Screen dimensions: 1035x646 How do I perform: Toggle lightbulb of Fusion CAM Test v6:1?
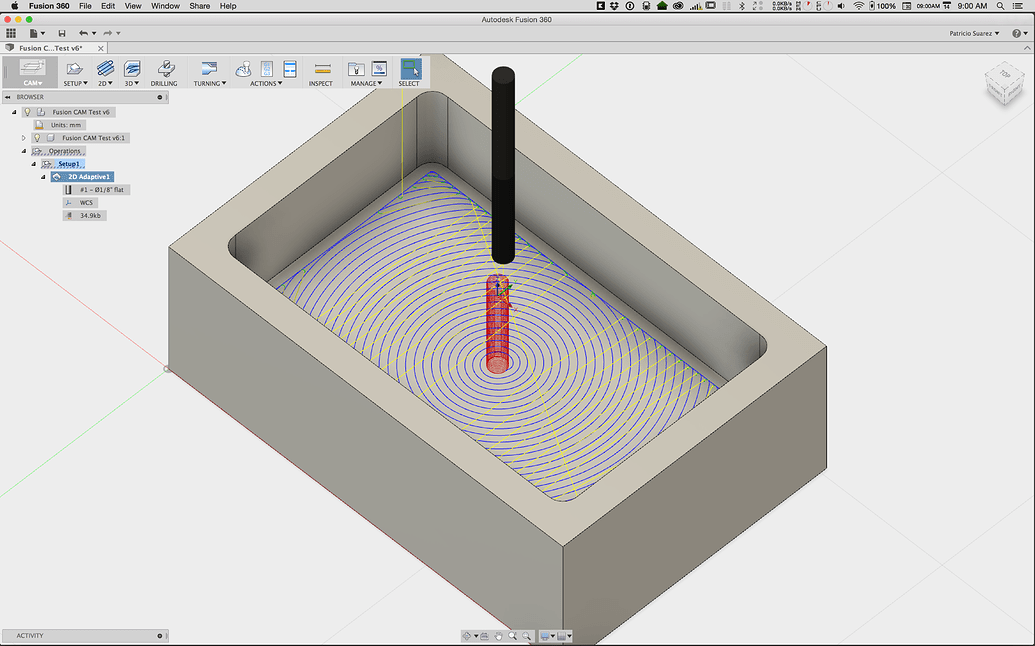(37, 138)
